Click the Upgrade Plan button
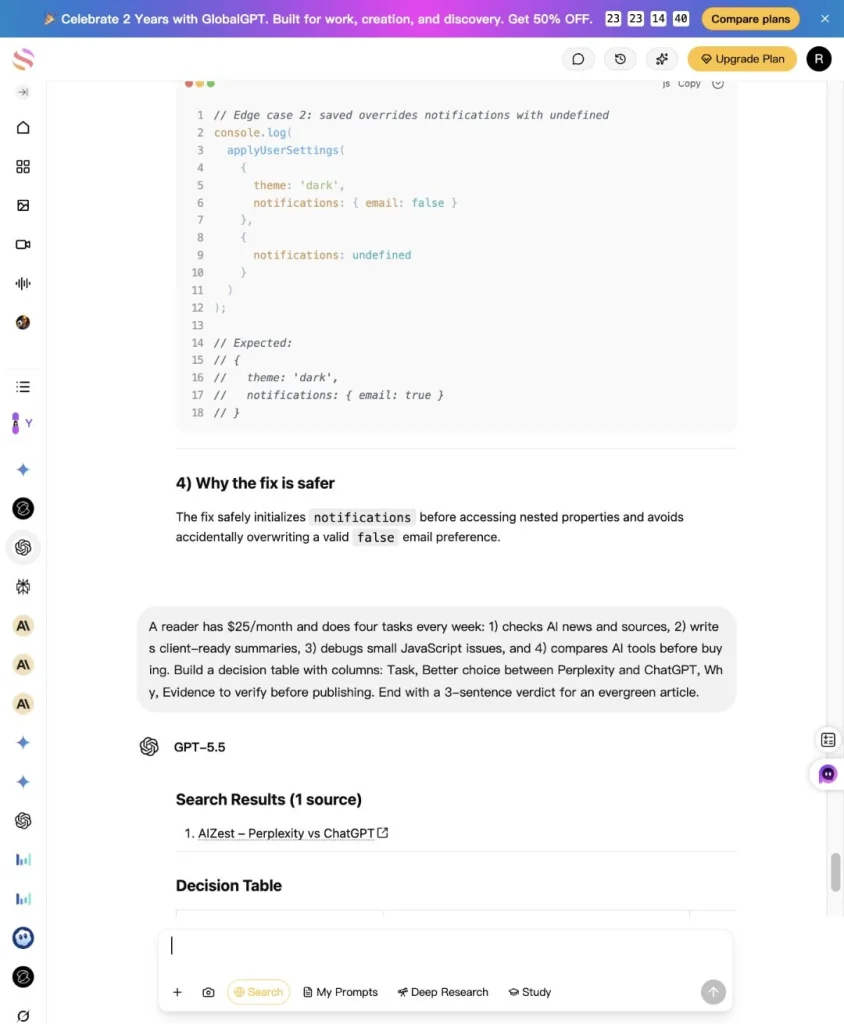844x1024 pixels. coord(742,59)
